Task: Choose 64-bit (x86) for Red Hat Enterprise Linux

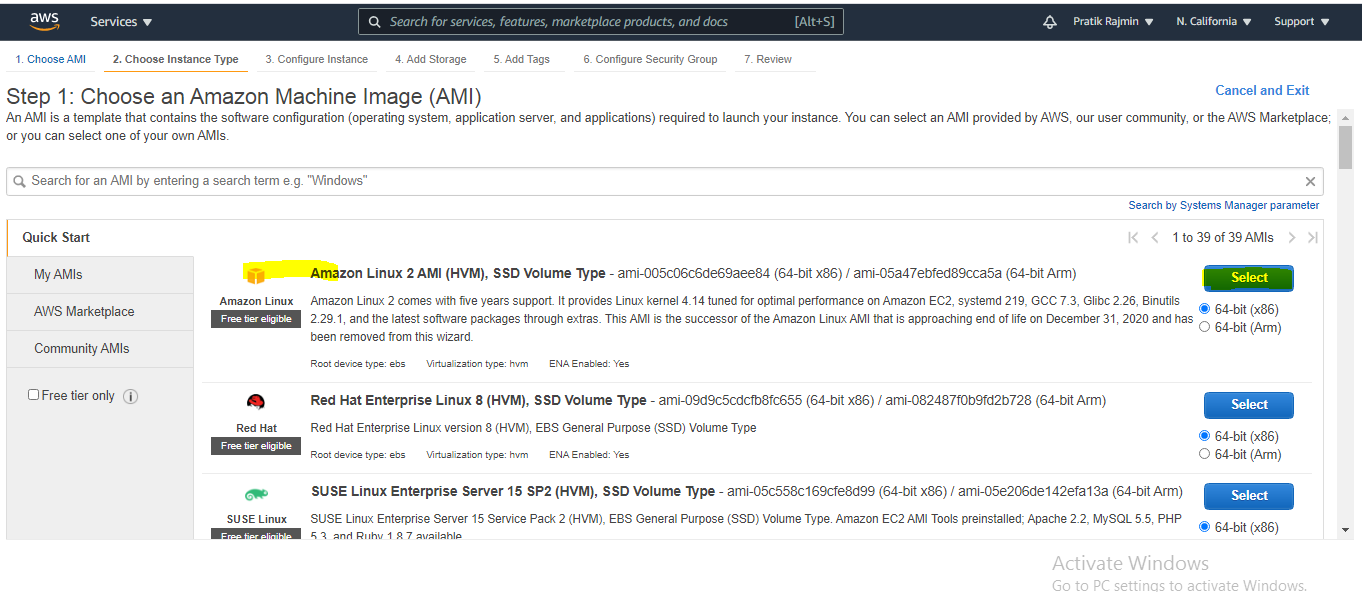Action: tap(1204, 436)
